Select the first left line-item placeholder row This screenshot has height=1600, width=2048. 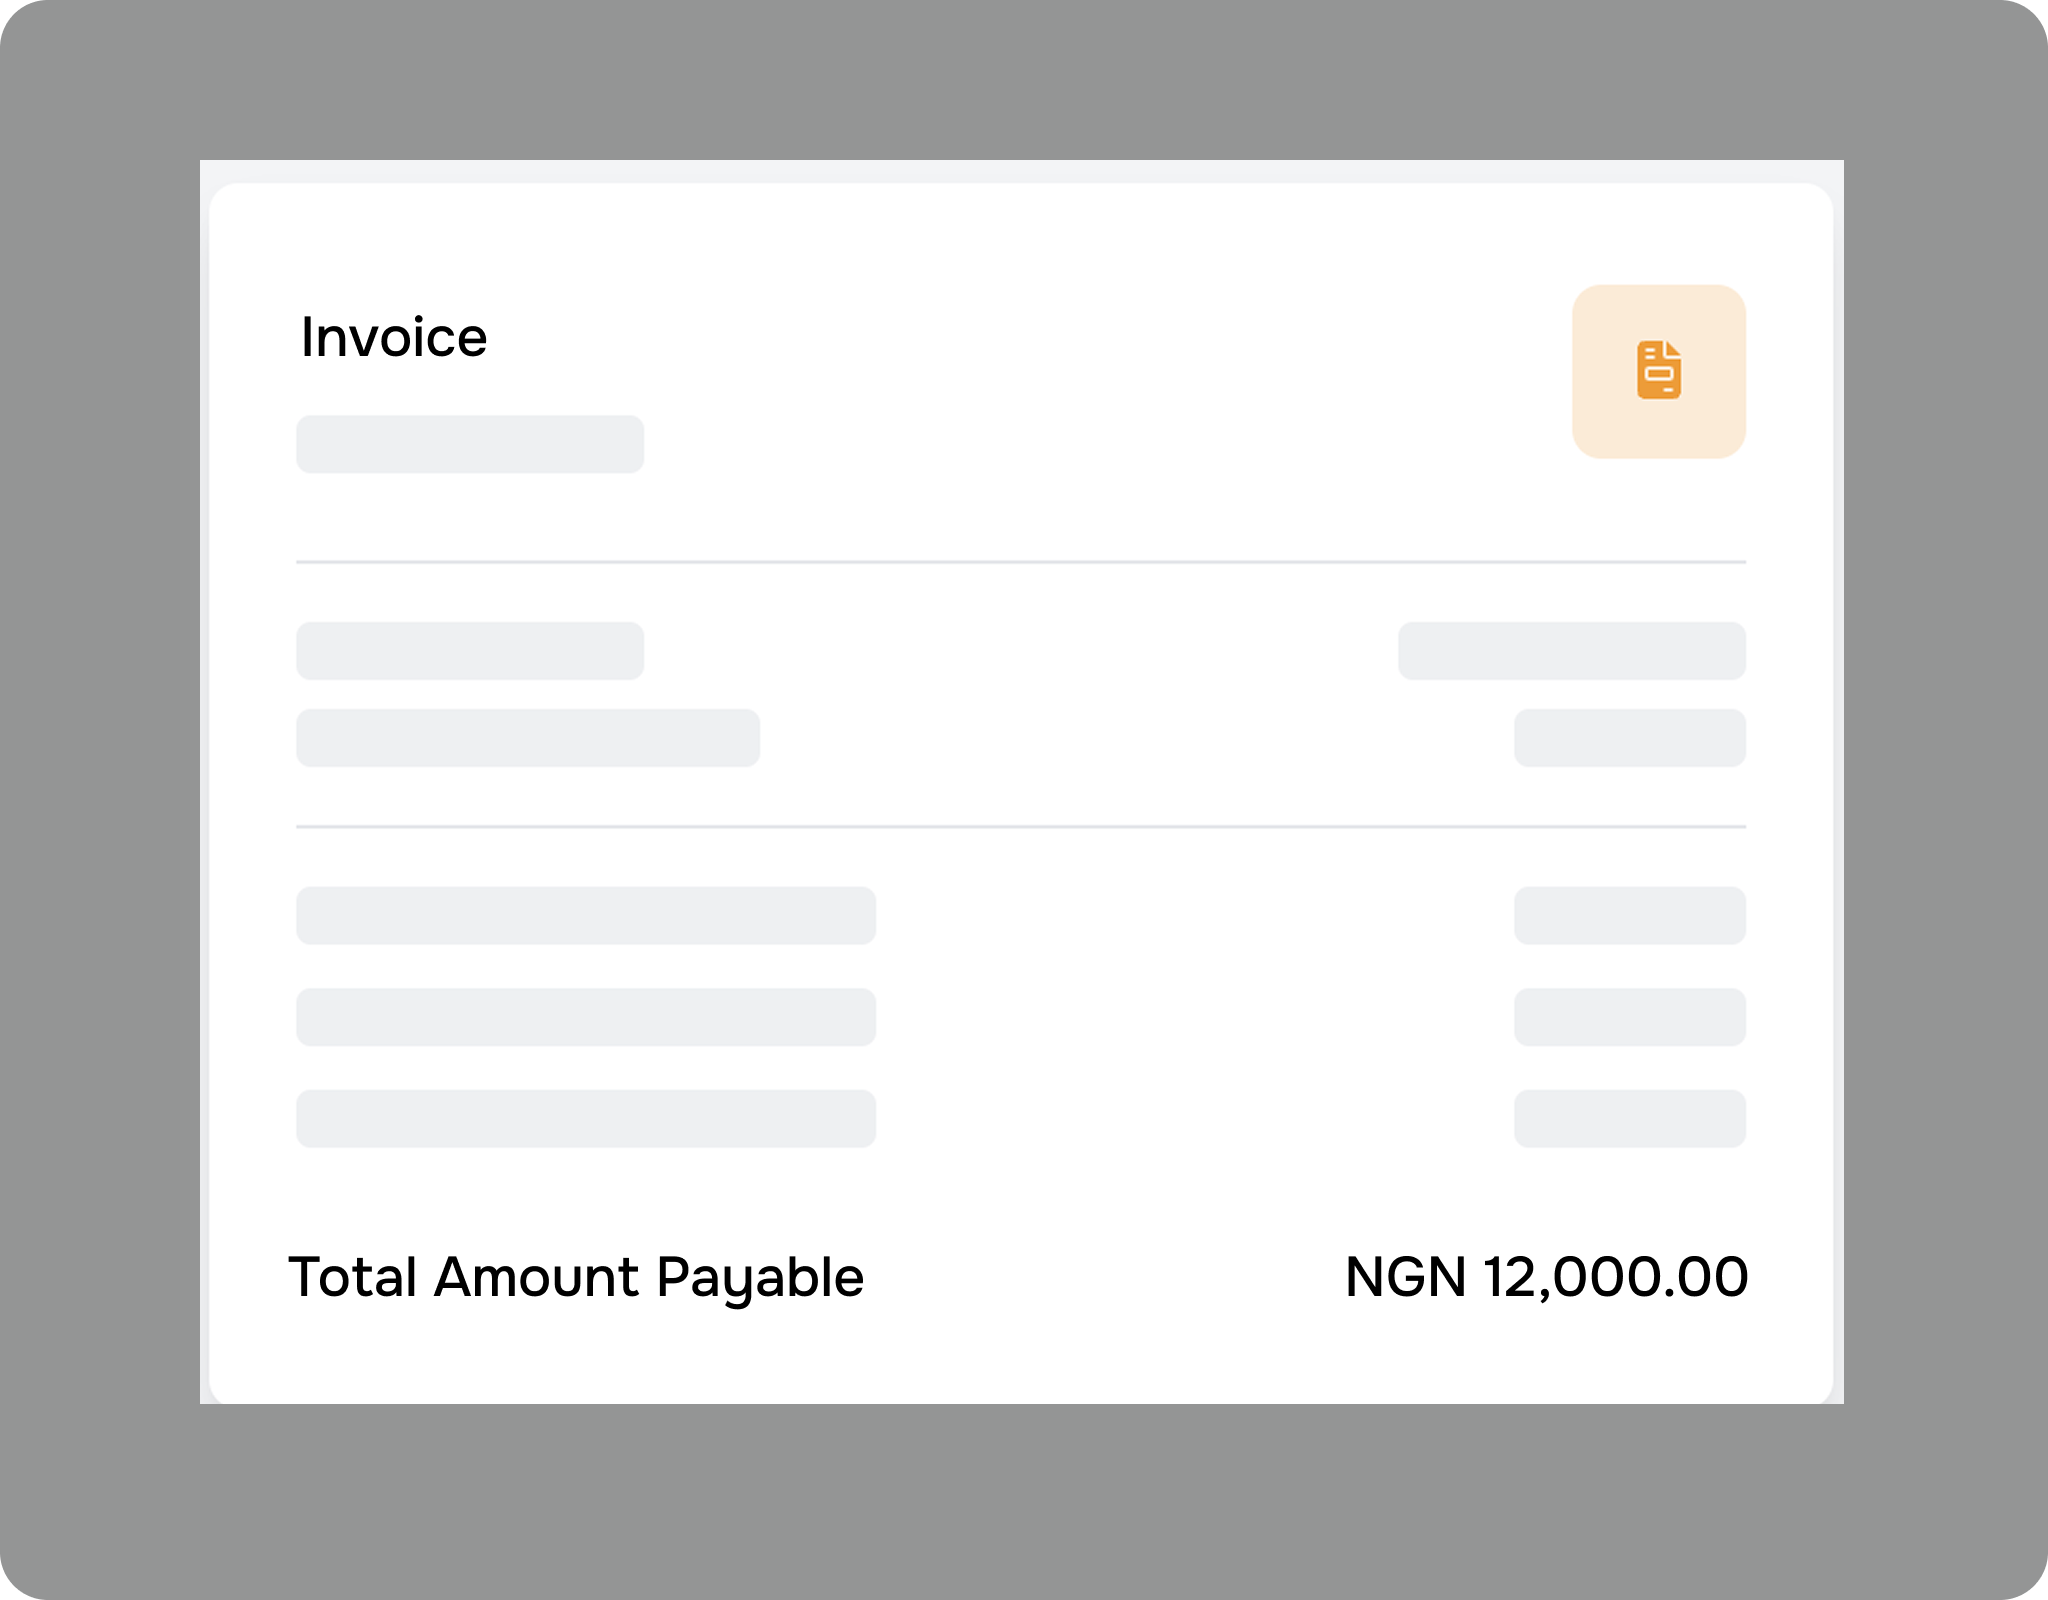click(x=586, y=915)
